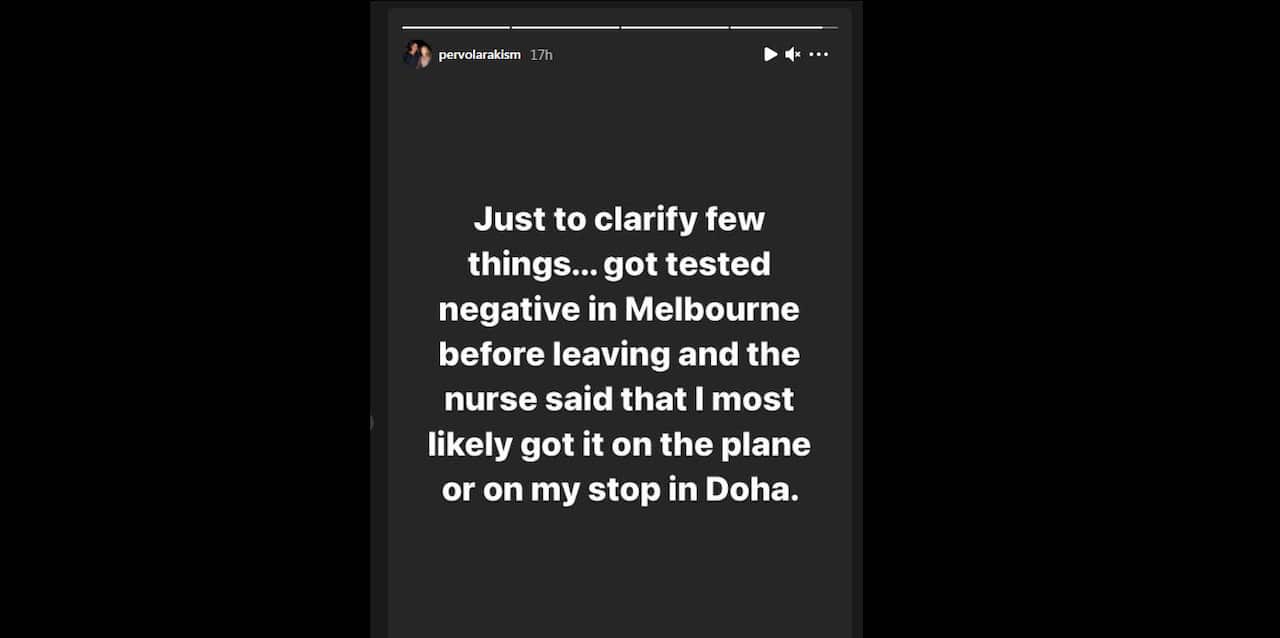The width and height of the screenshot is (1280, 638).
Task: Click the word "things..." in the story
Action: pos(530,264)
